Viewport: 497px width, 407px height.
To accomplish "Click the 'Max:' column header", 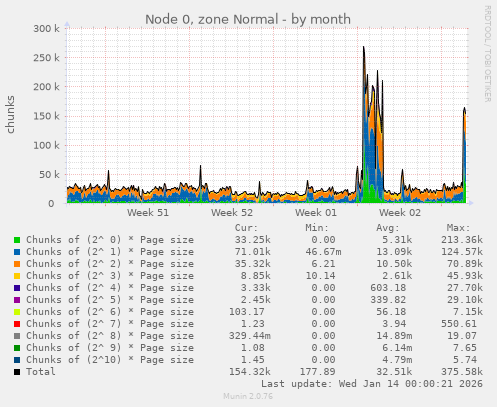I will (458, 228).
